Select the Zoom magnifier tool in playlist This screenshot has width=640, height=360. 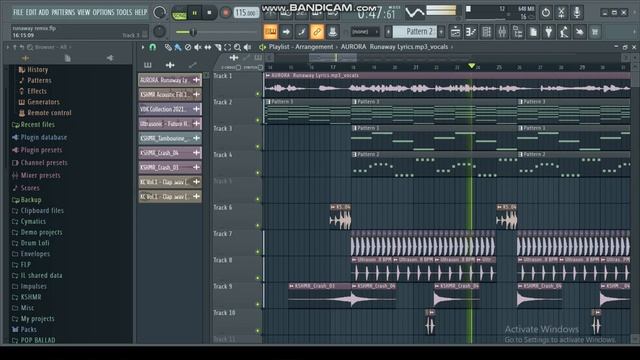click(238, 47)
